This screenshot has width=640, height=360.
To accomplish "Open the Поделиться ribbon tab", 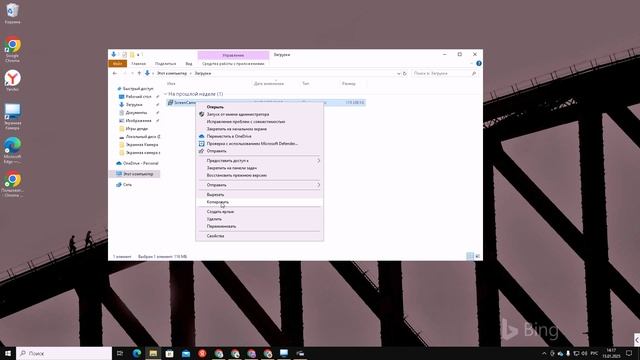I will [165, 64].
